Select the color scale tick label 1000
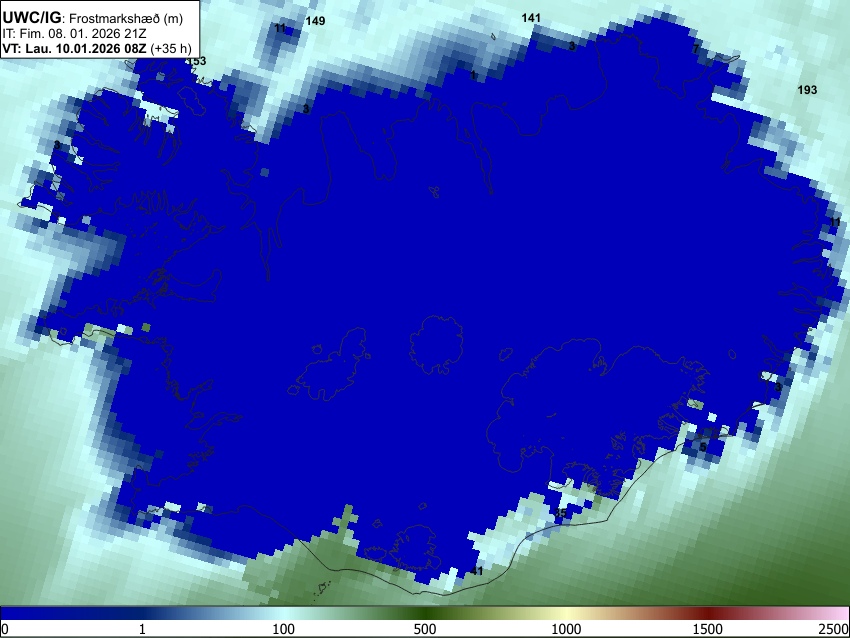Image resolution: width=850 pixels, height=638 pixels. tap(566, 629)
